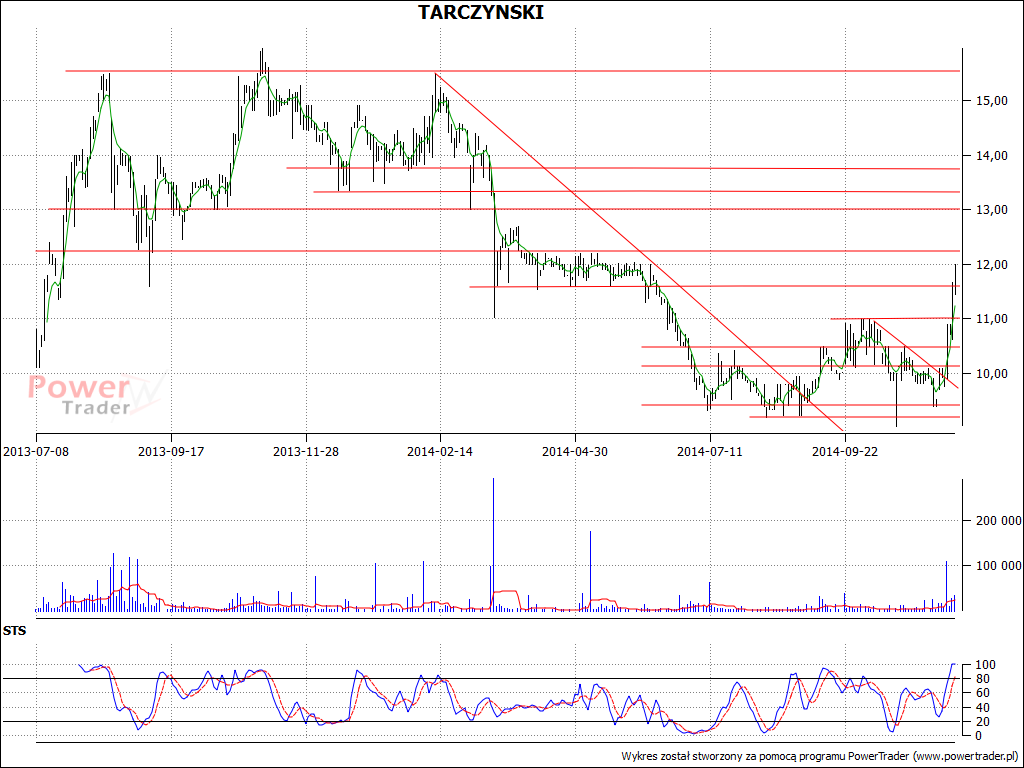Click the 15,00 price axis label
Screen dimensions: 1024x768
(991, 101)
